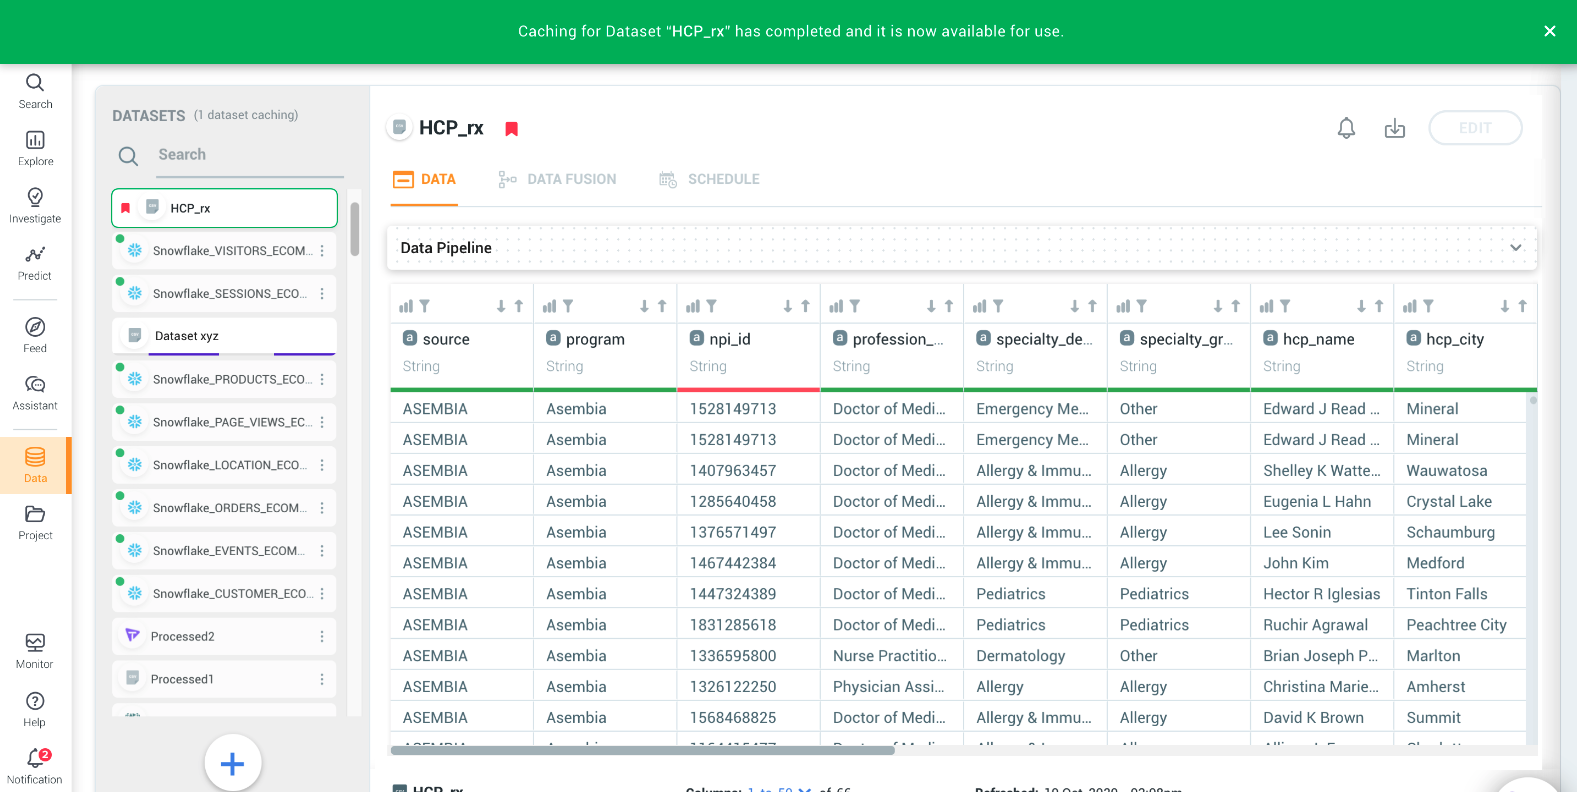
Task: Click the Hector R Iglesias cell
Action: (1321, 594)
